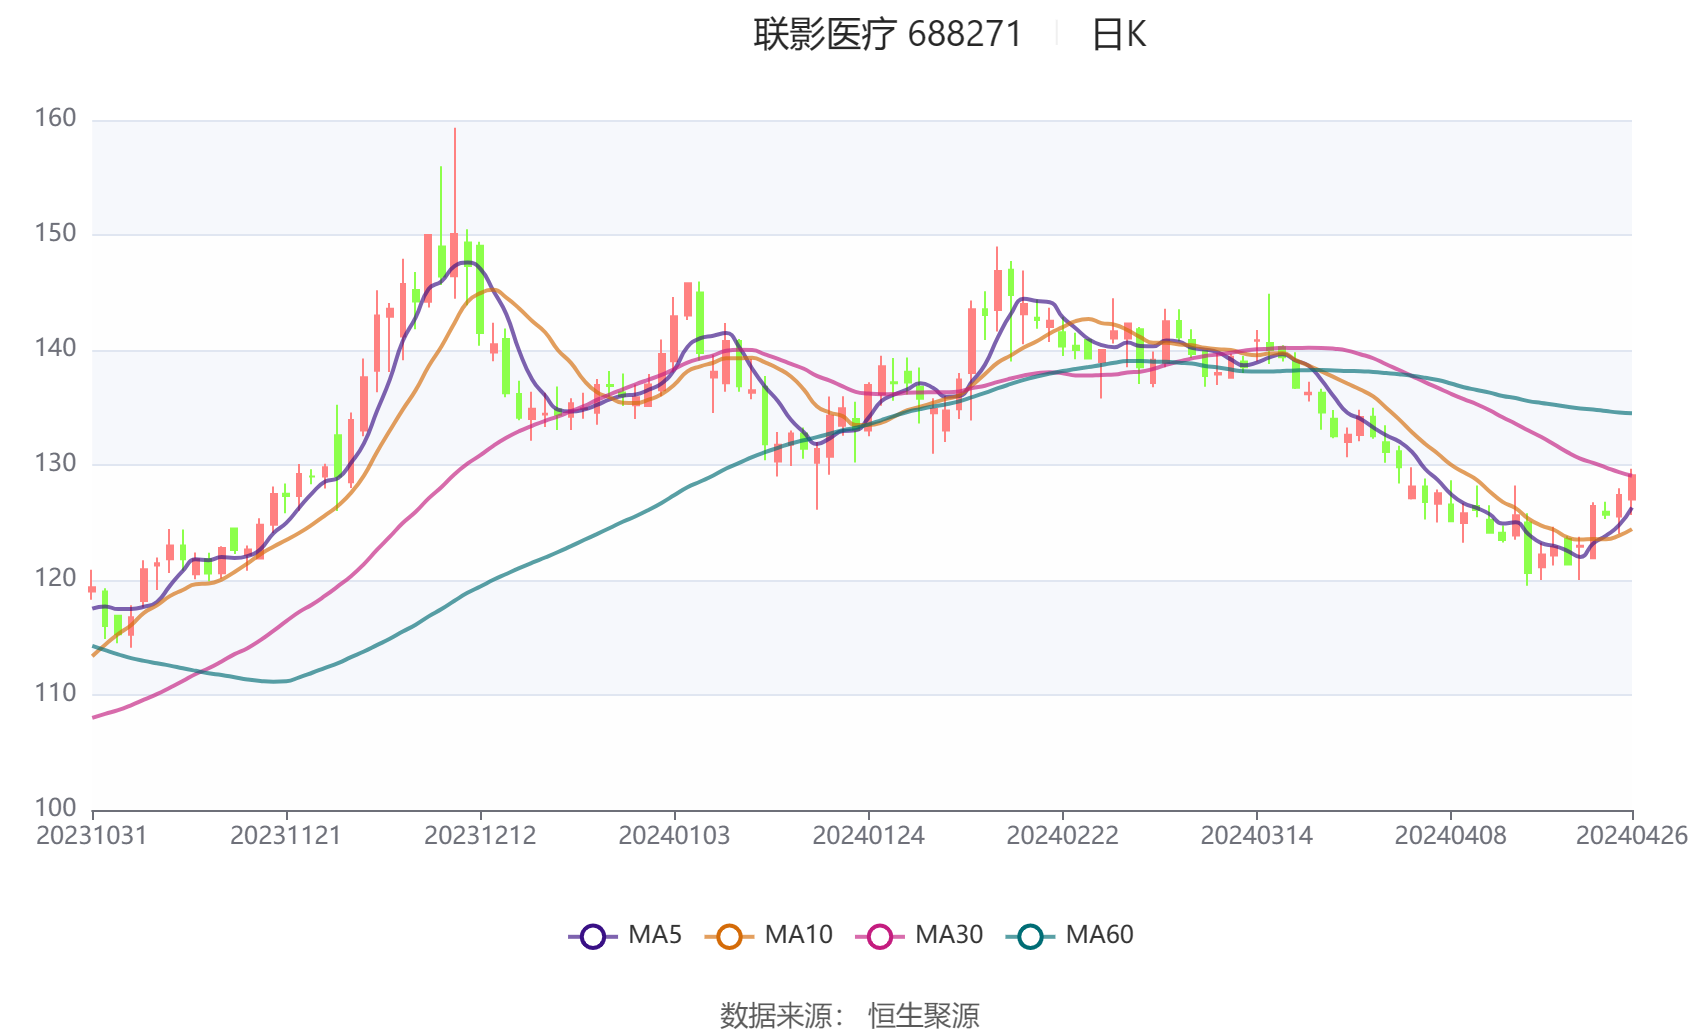The height and width of the screenshot is (1034, 1700).
Task: Click the 数据来源 恒生聚源 source text
Action: tap(850, 1016)
